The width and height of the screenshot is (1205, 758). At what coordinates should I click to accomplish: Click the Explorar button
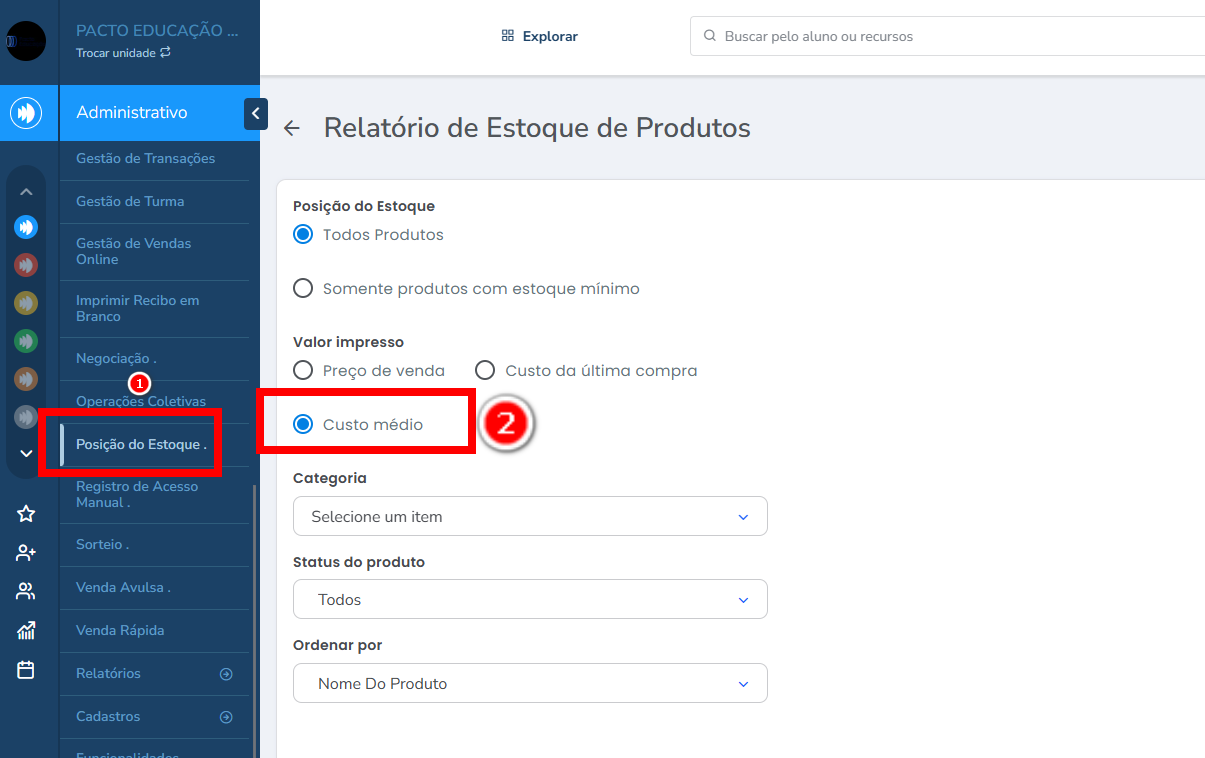pyautogui.click(x=540, y=36)
